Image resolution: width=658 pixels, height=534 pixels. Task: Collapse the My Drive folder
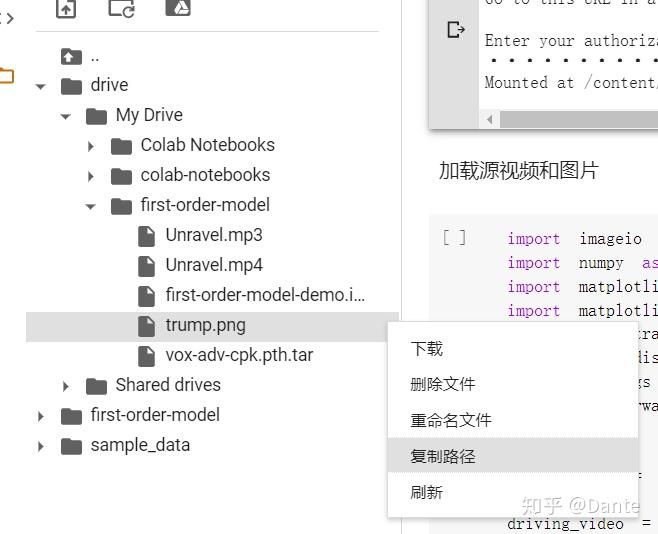pos(65,117)
